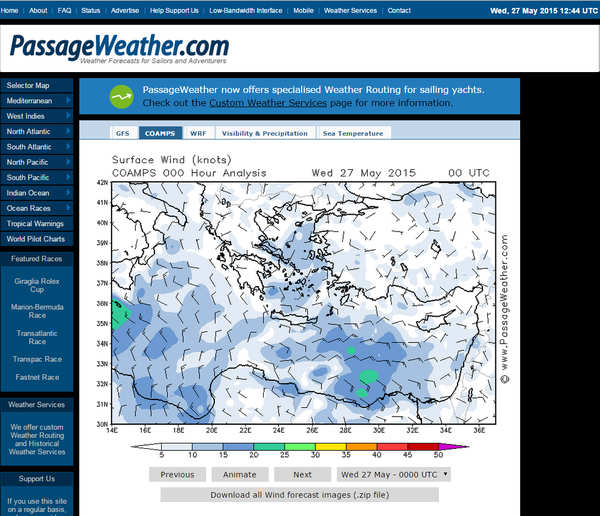Download all Wind forecast images zip
The width and height of the screenshot is (600, 516).
pos(300,495)
